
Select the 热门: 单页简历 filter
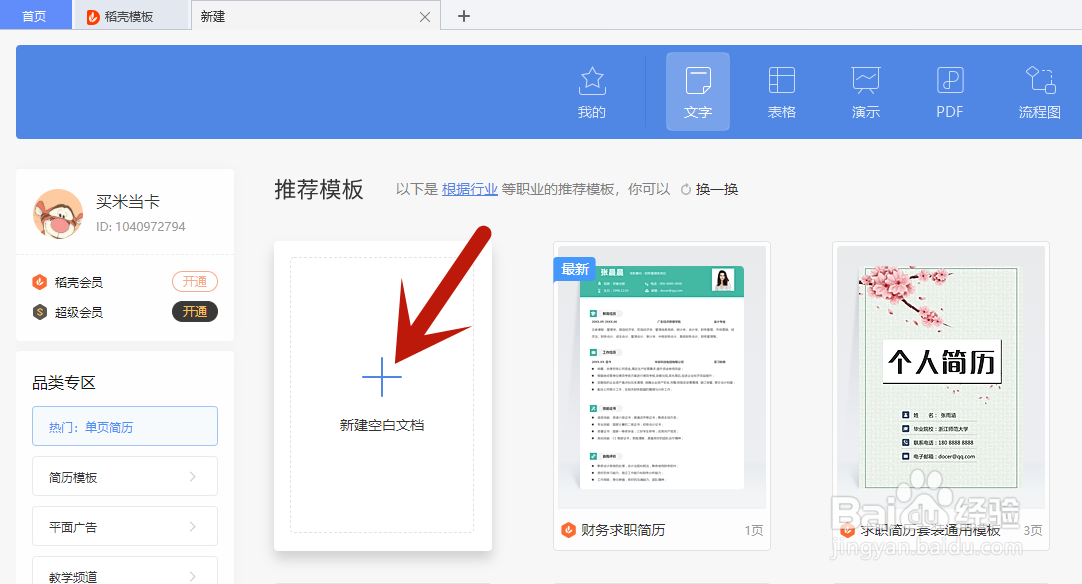pos(124,426)
